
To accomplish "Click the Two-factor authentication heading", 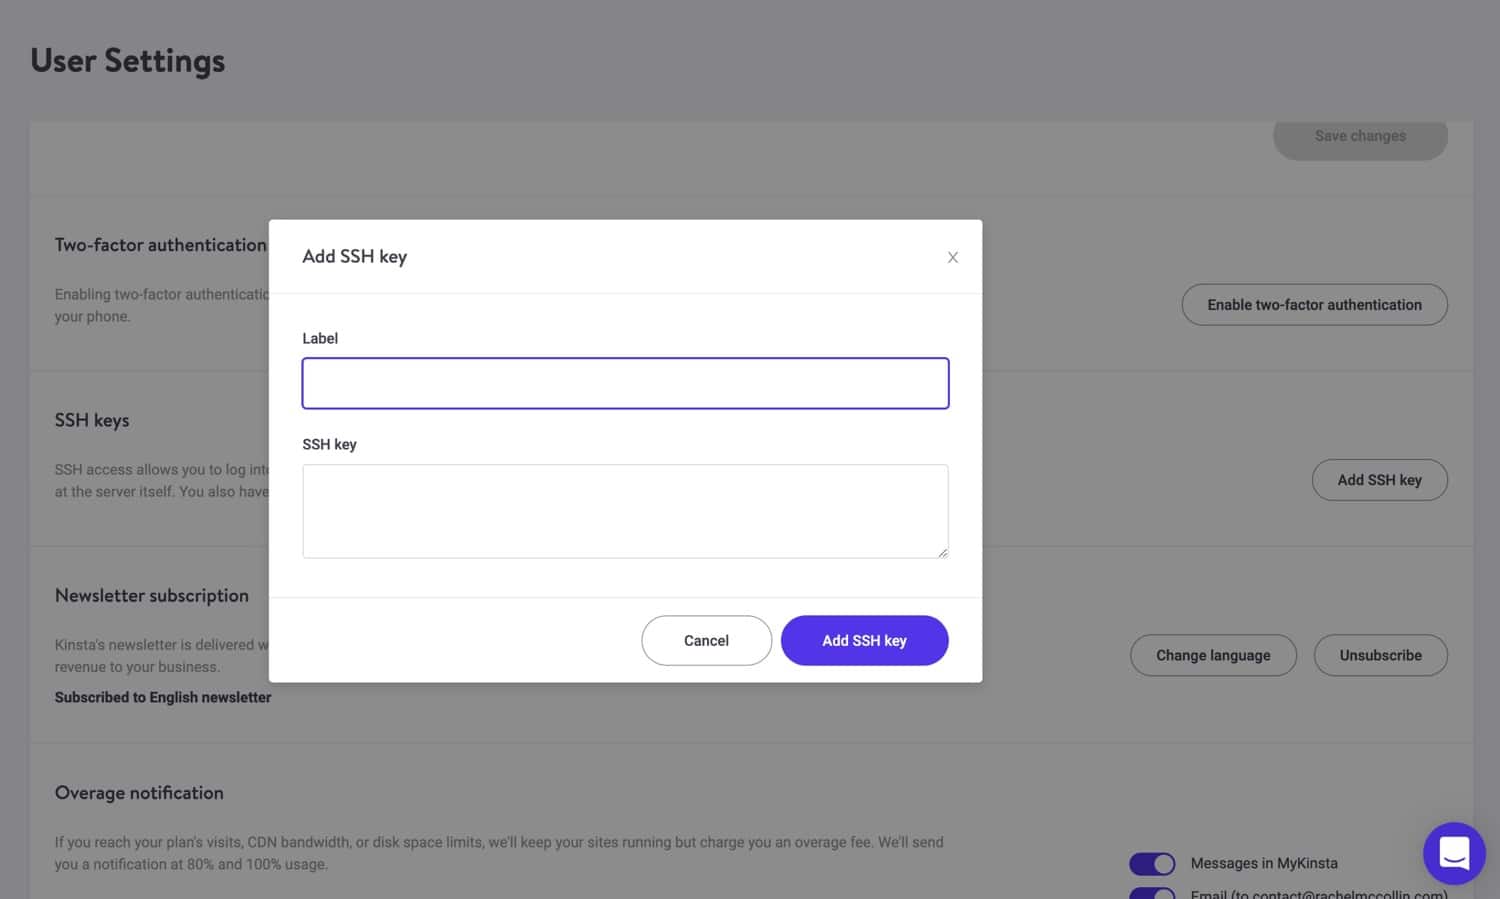I will click(160, 245).
